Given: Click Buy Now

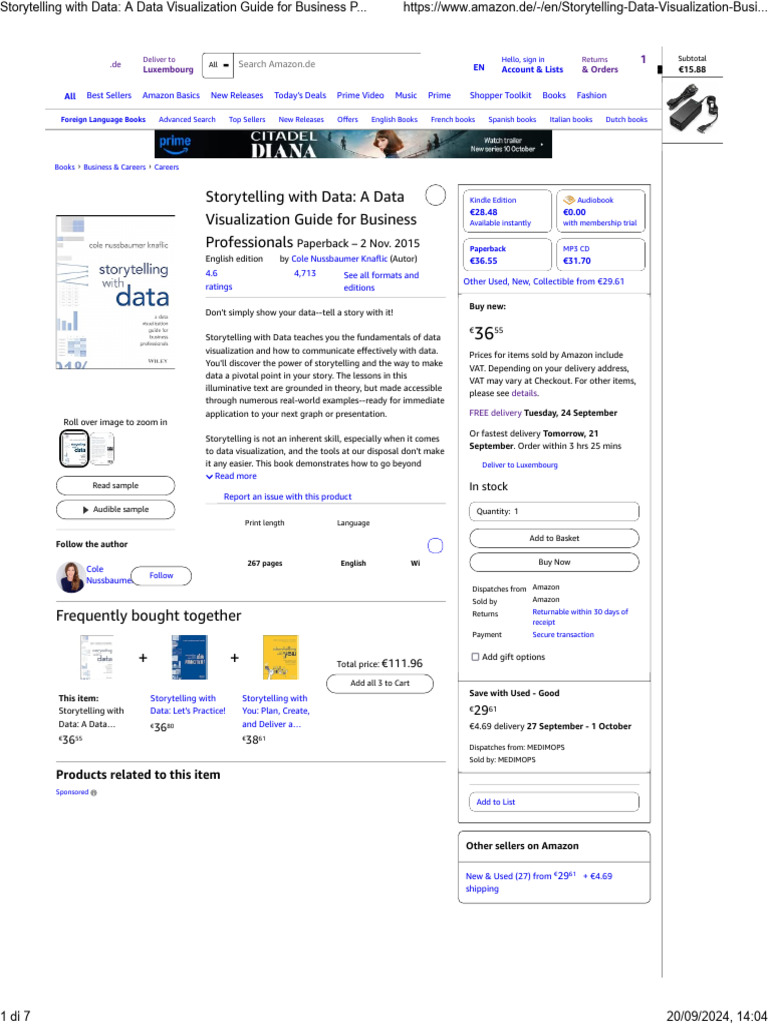Looking at the screenshot, I should tap(554, 562).
